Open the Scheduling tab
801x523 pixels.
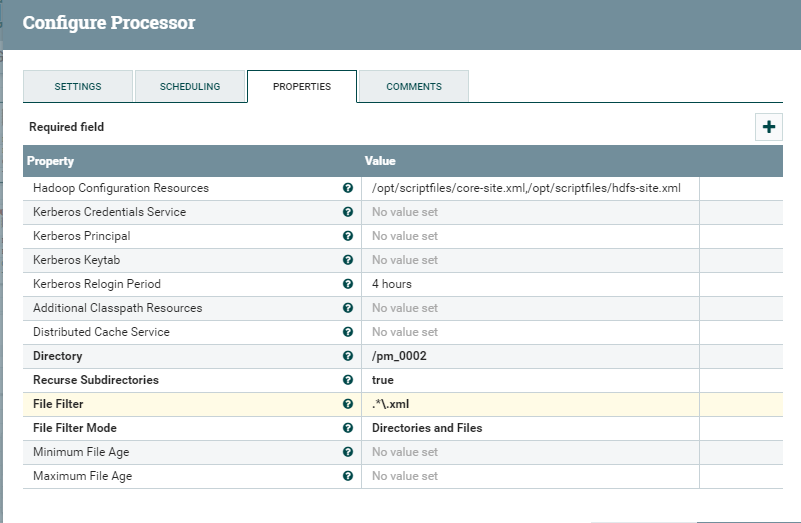point(190,87)
